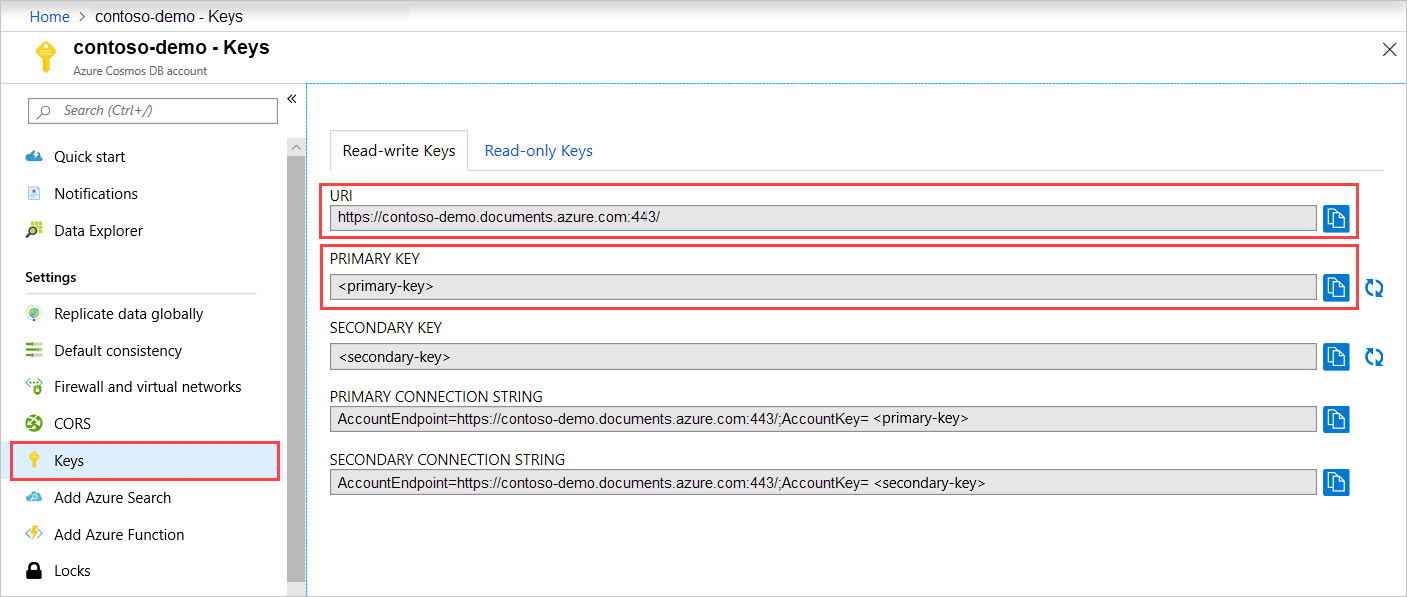Image resolution: width=1407 pixels, height=597 pixels.
Task: Open the Add Azure Search page
Action: tap(111, 497)
